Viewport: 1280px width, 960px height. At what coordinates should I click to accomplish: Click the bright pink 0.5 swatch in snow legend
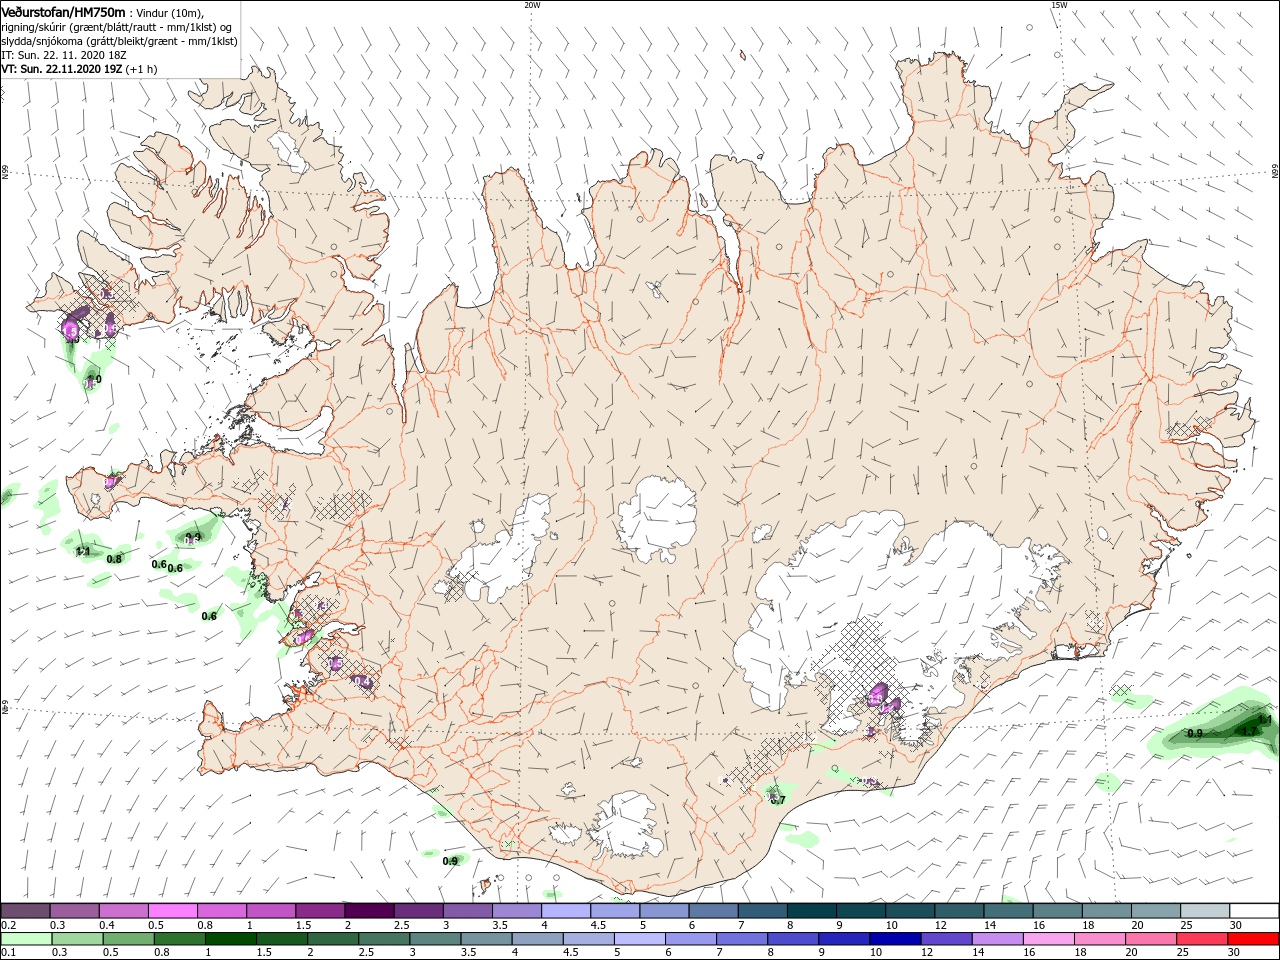coord(172,911)
